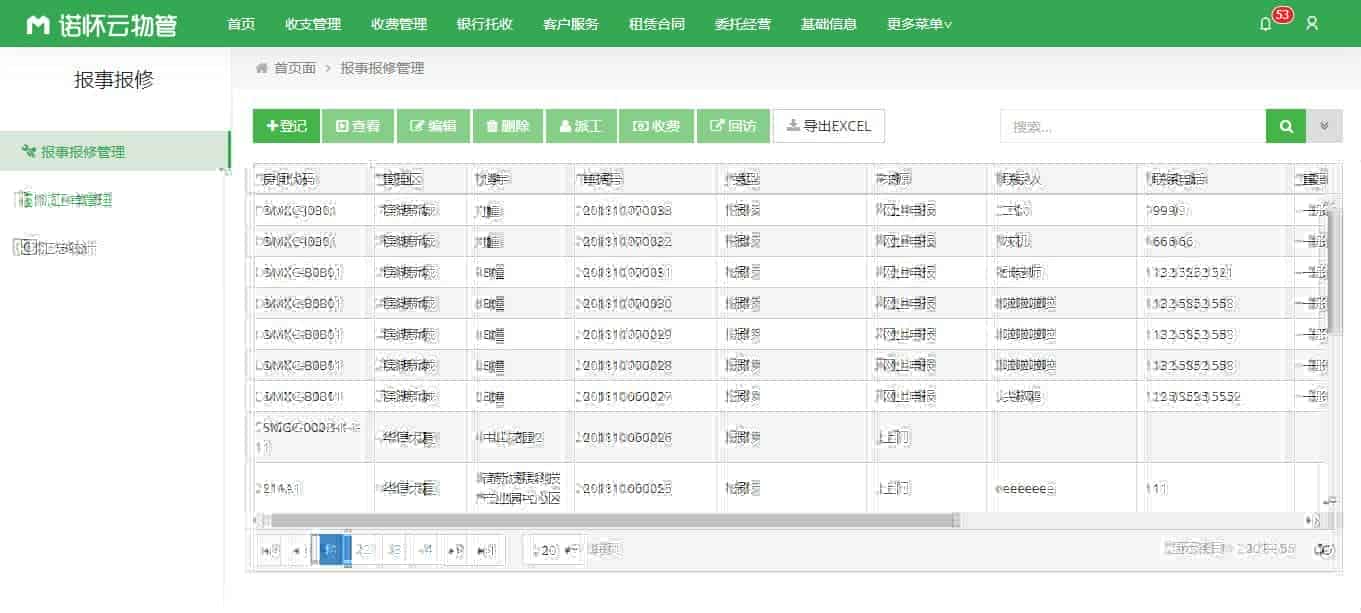The image size is (1361, 613).
Task: Open the 收支管理 menu
Action: click(313, 24)
